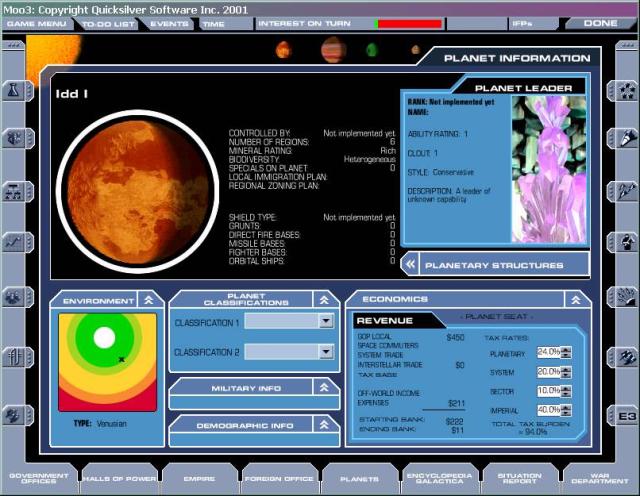The width and height of the screenshot is (640, 496).
Task: Expand the Military Info panel chevron
Action: pyautogui.click(x=324, y=387)
